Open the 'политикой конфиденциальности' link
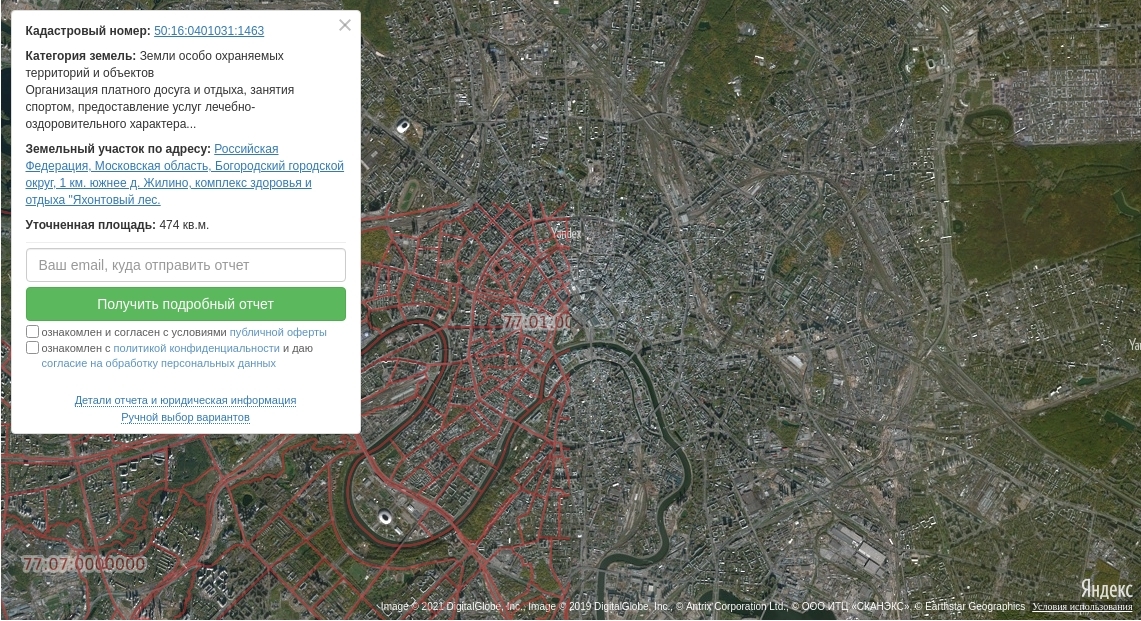This screenshot has height=621, width=1141. tap(196, 348)
